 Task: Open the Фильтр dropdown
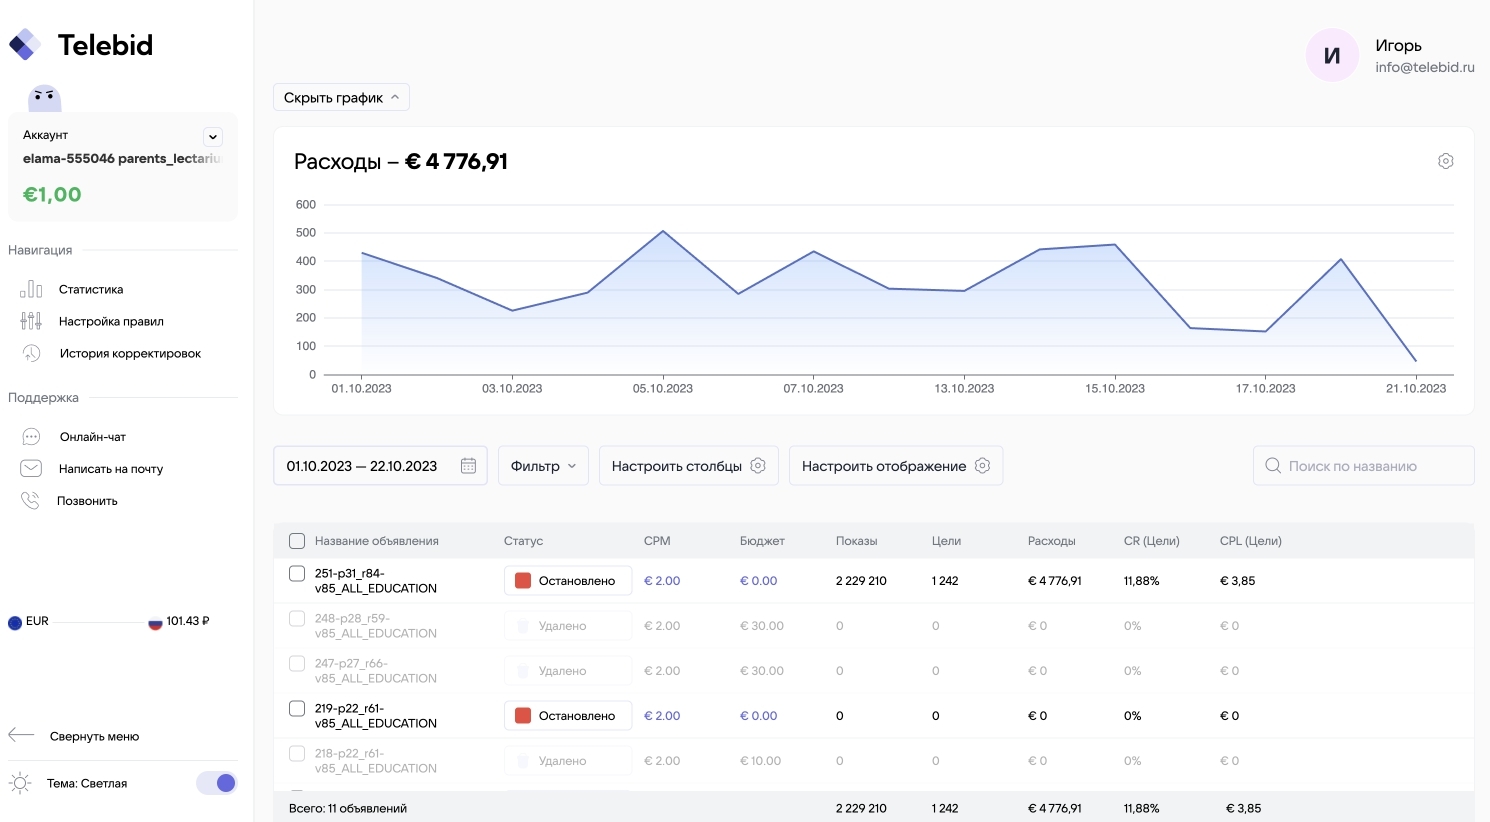(543, 466)
